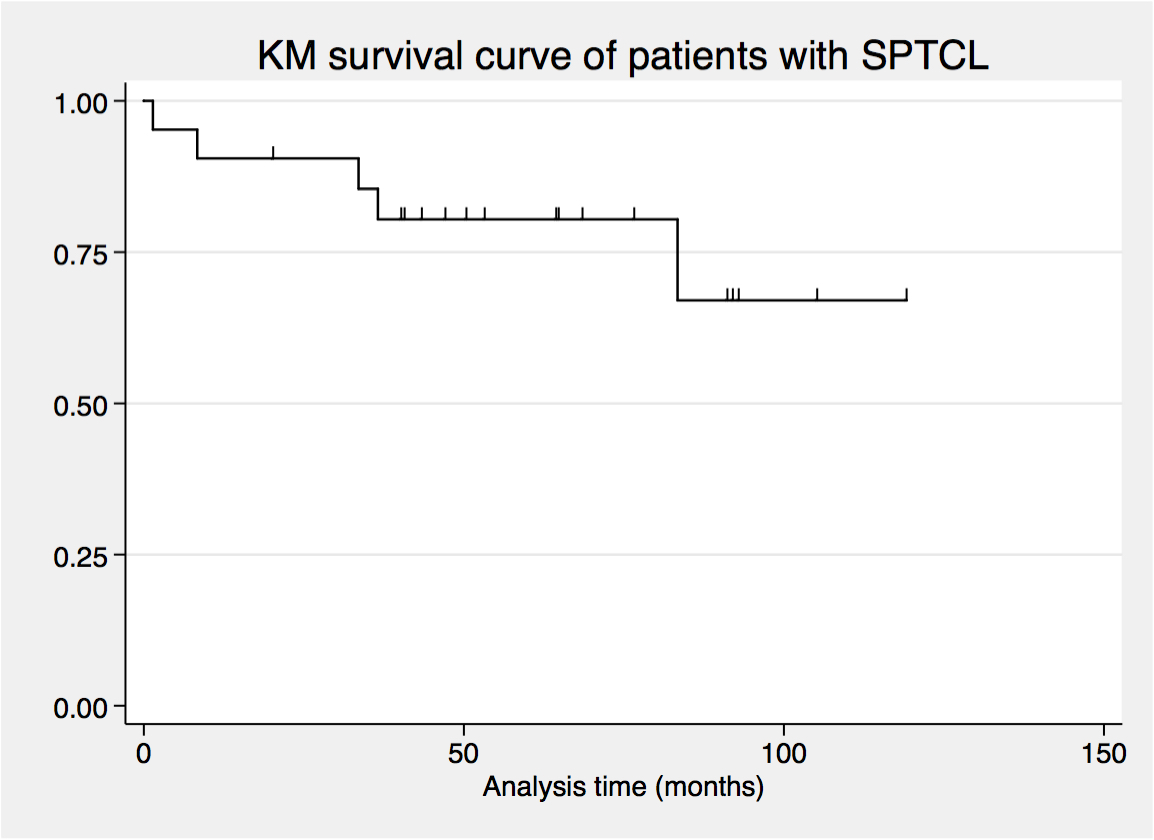The height and width of the screenshot is (840, 1154).
Task: Click the final censor mark ending the curve
Action: (x=906, y=294)
